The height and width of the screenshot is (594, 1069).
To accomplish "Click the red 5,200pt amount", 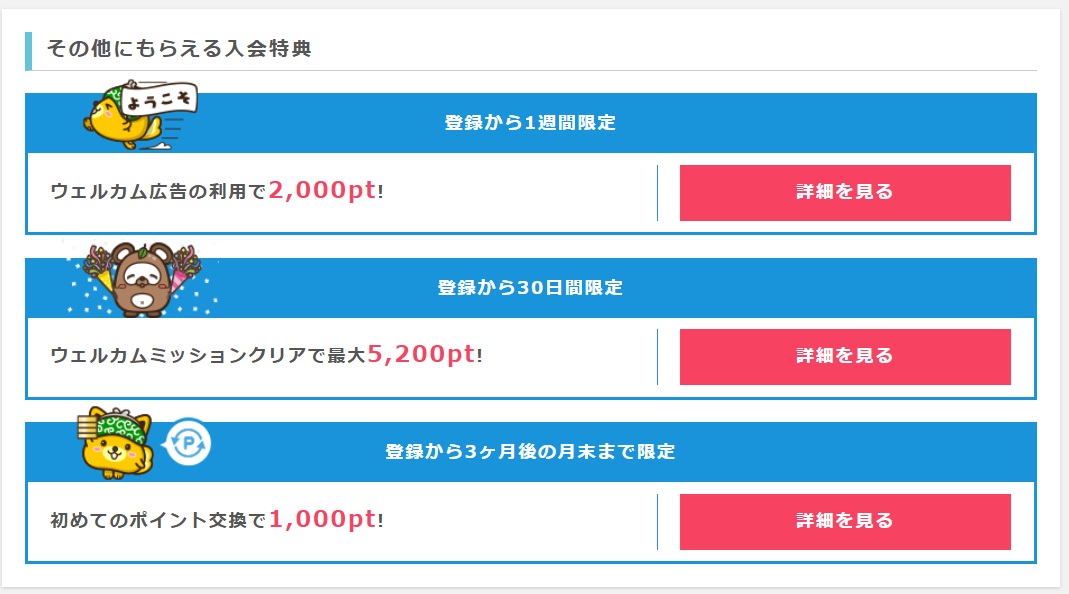I will [421, 354].
